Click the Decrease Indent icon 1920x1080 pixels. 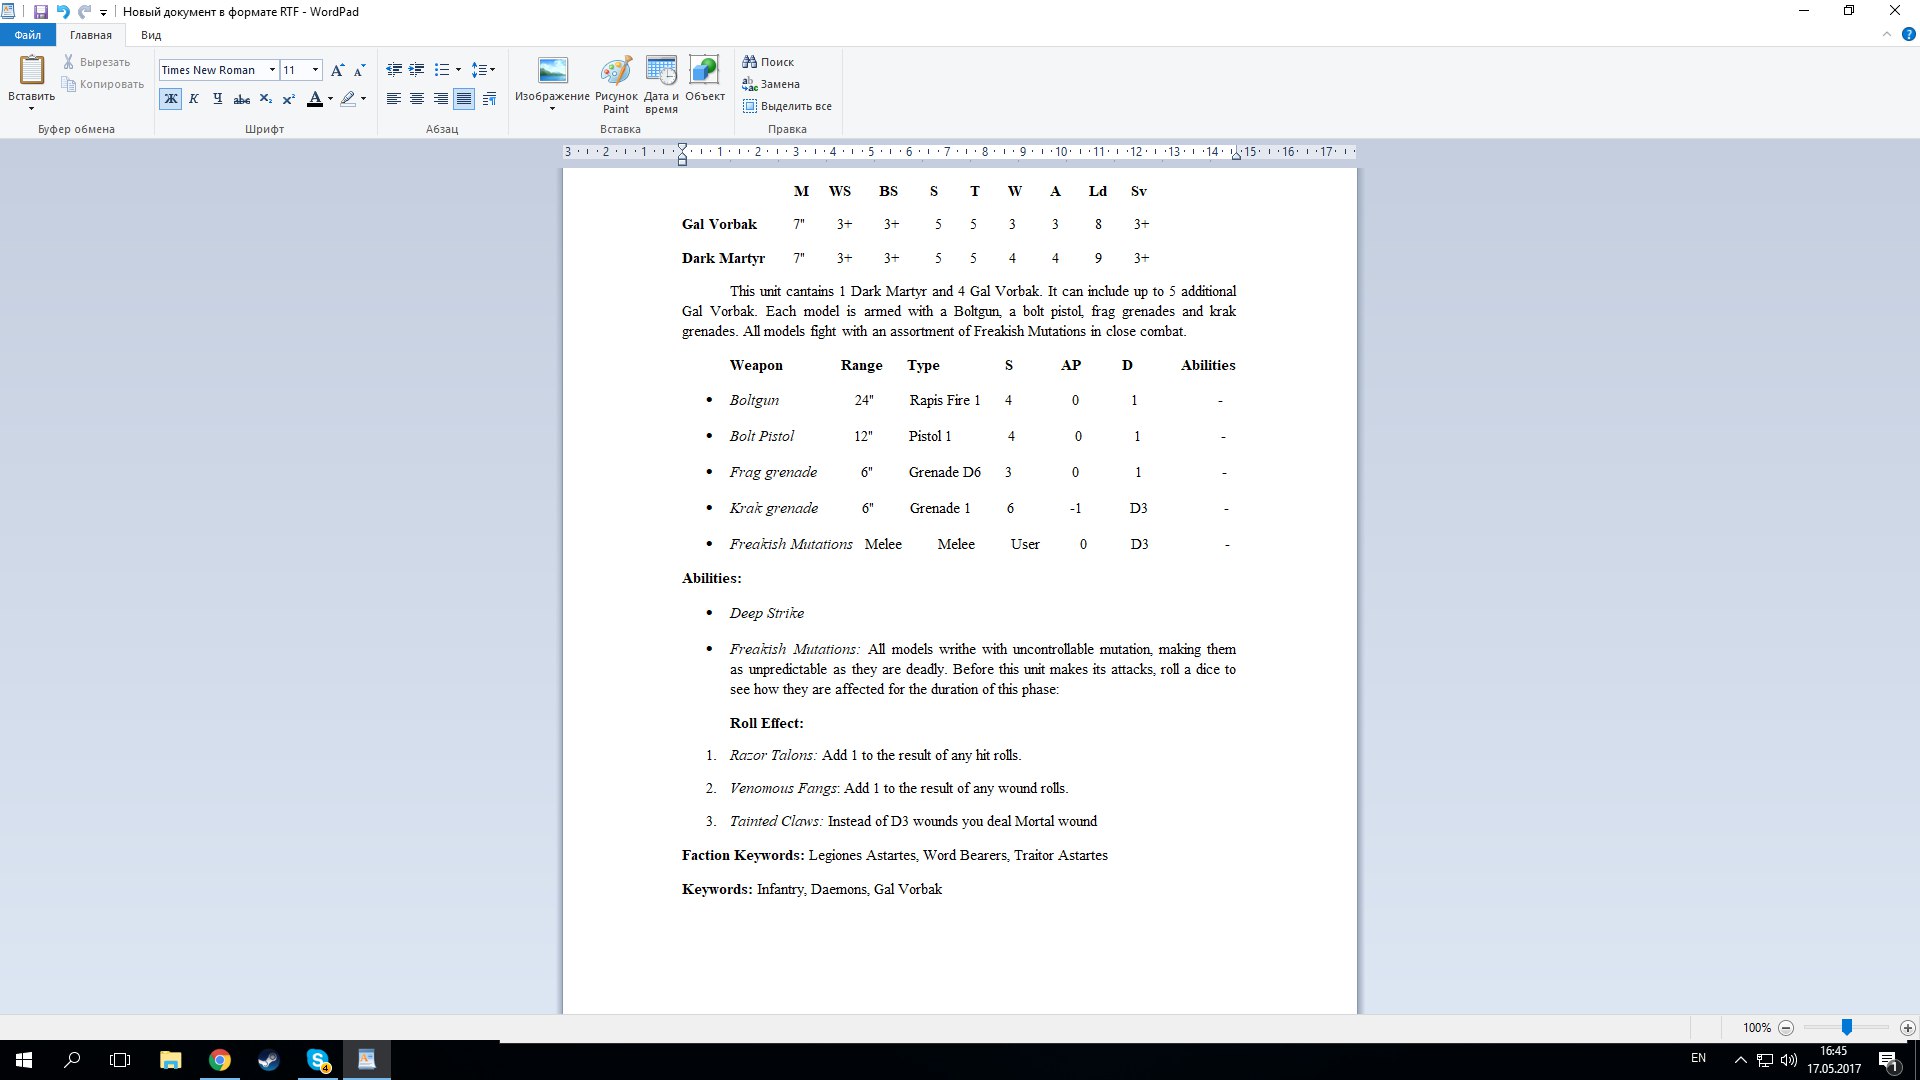(394, 70)
